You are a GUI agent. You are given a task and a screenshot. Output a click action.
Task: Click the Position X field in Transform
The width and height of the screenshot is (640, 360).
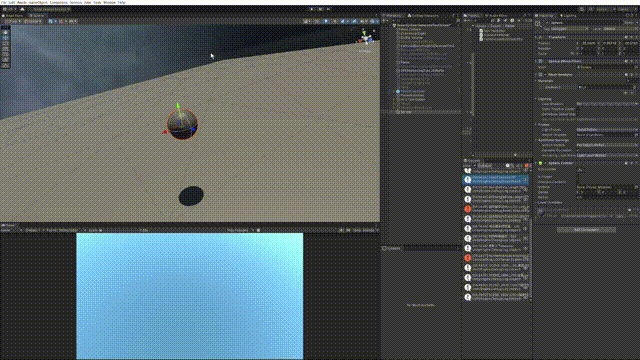(588, 43)
